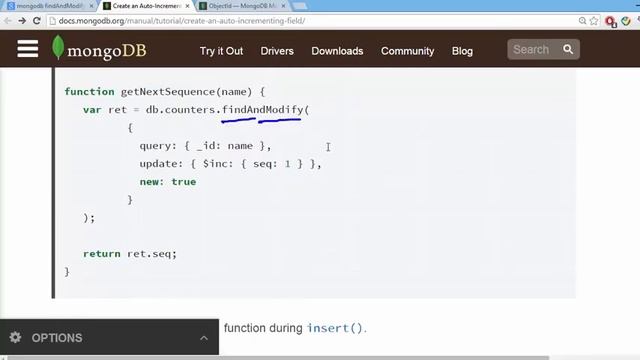Click 'return ret.seq;' code line
The width and height of the screenshot is (640, 360).
[x=130, y=254]
